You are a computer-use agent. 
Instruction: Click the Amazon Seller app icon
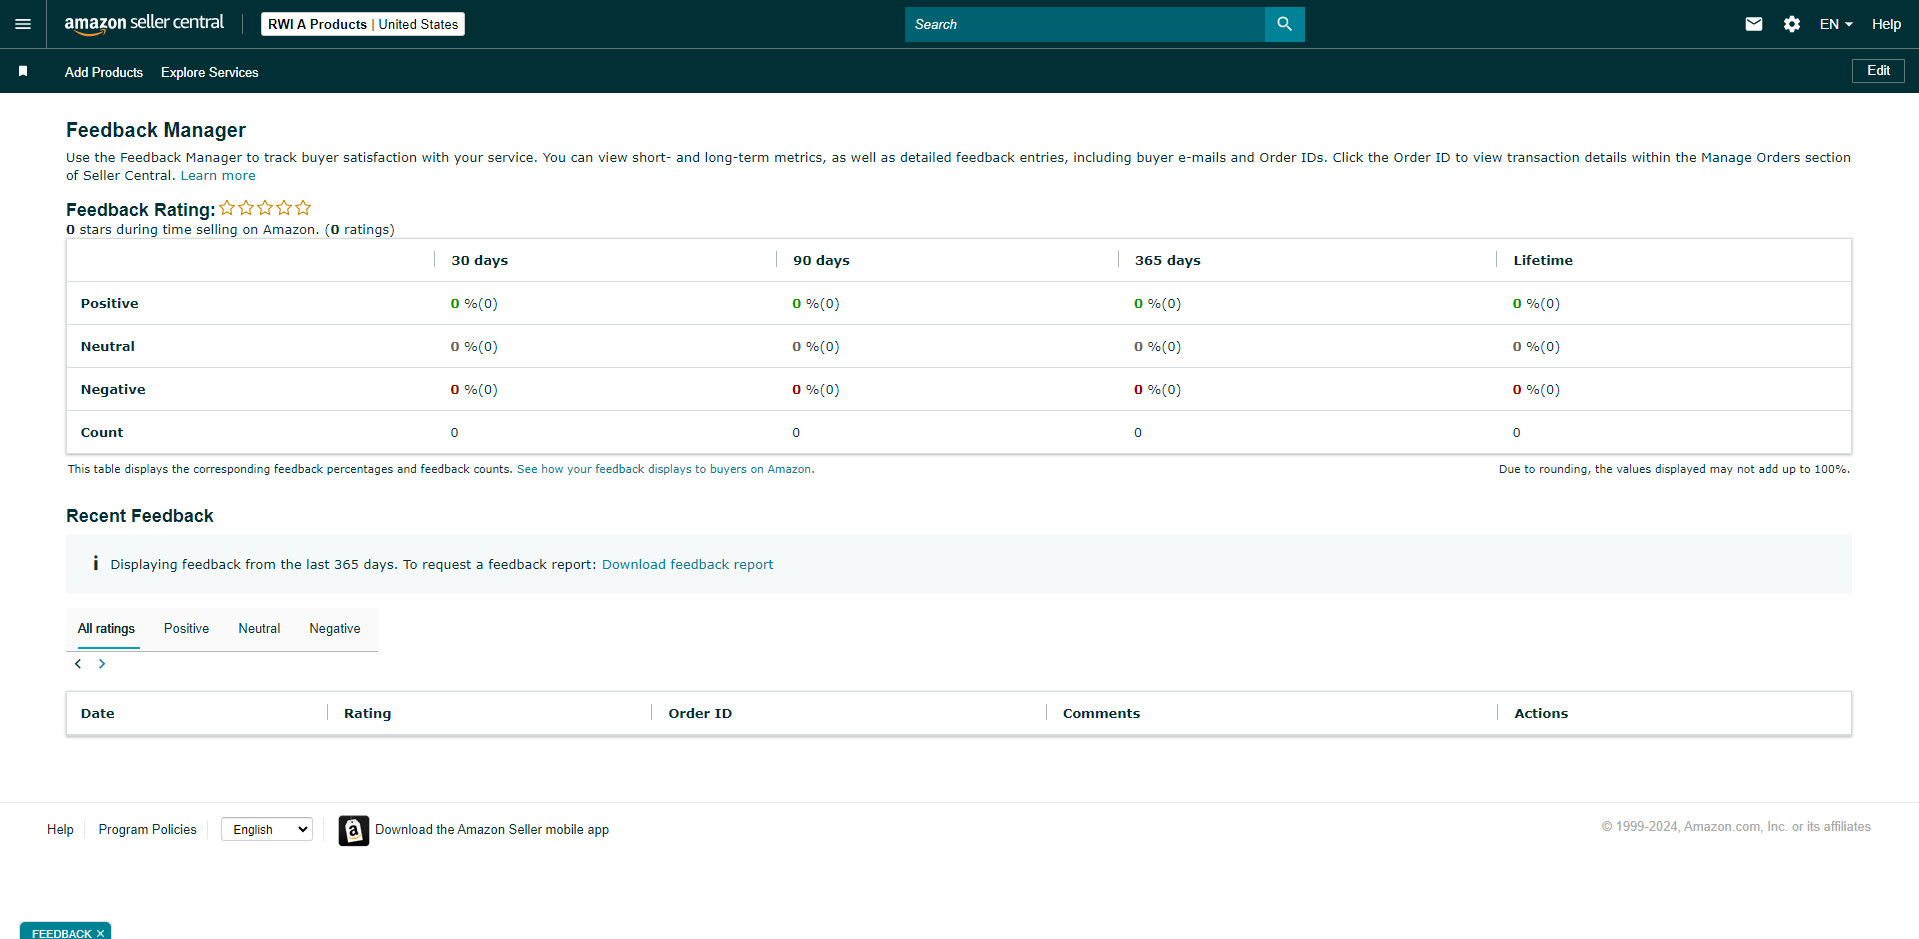[353, 830]
